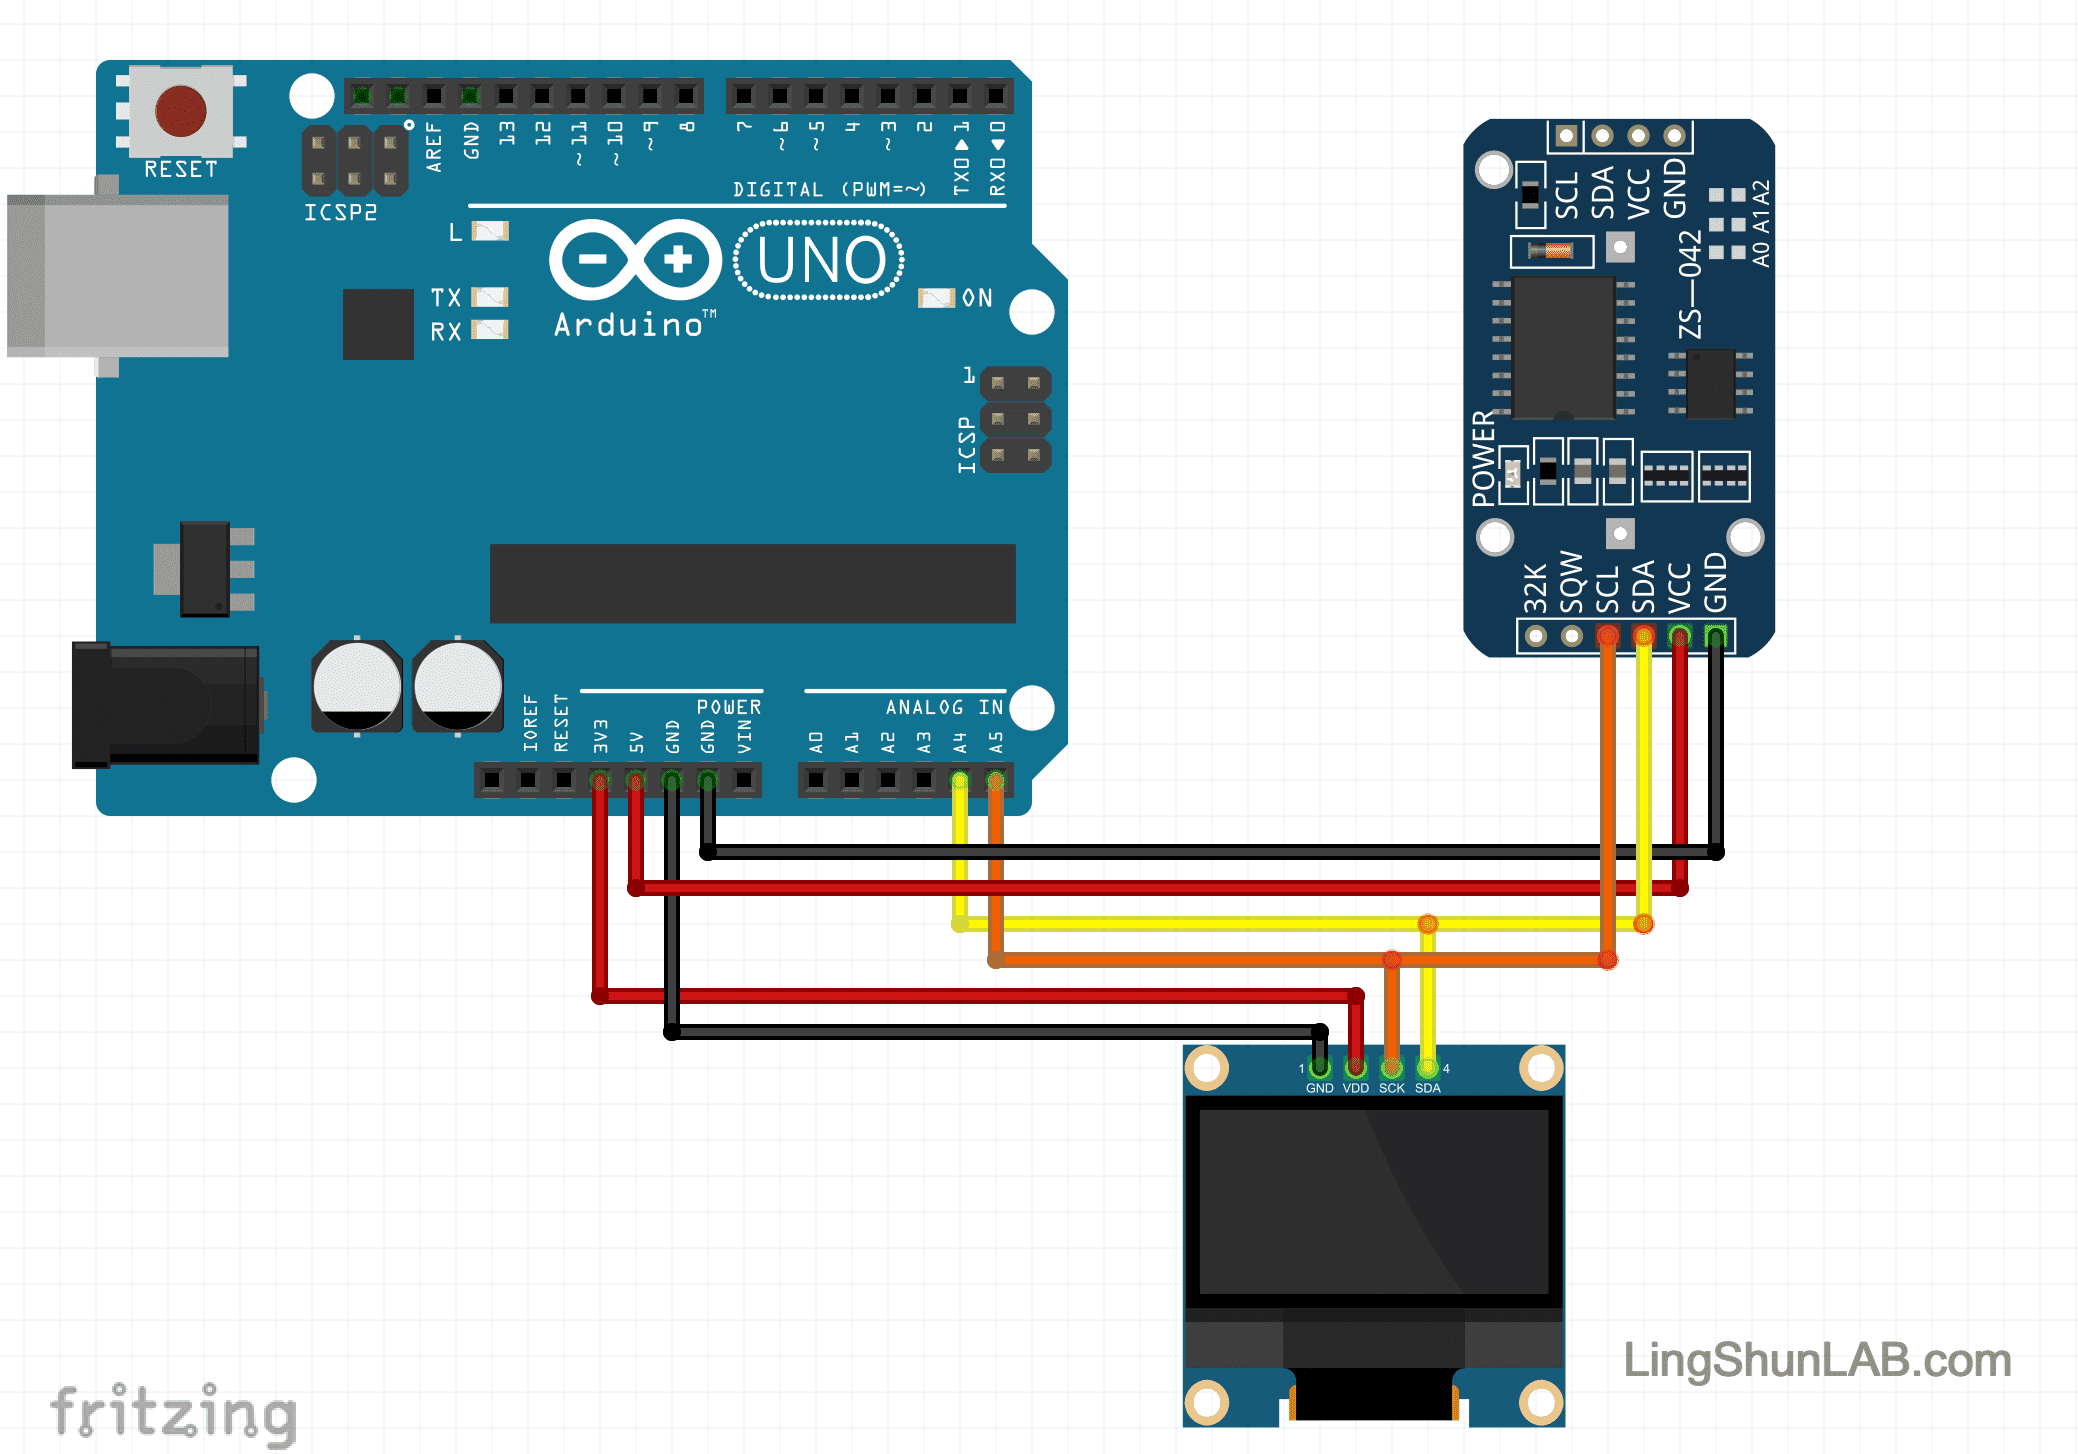Click the ZS-042 label on the RTC module
The image size is (2078, 1454).
coord(1690,285)
